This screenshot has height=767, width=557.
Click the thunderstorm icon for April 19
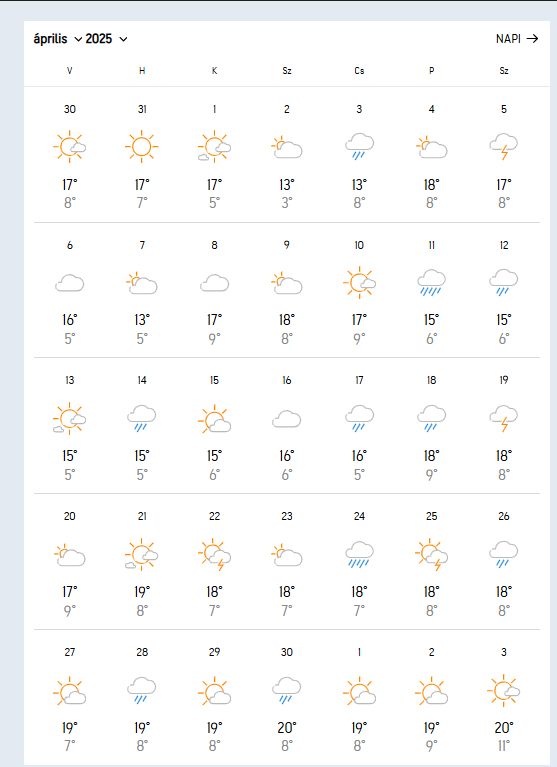tap(504, 418)
